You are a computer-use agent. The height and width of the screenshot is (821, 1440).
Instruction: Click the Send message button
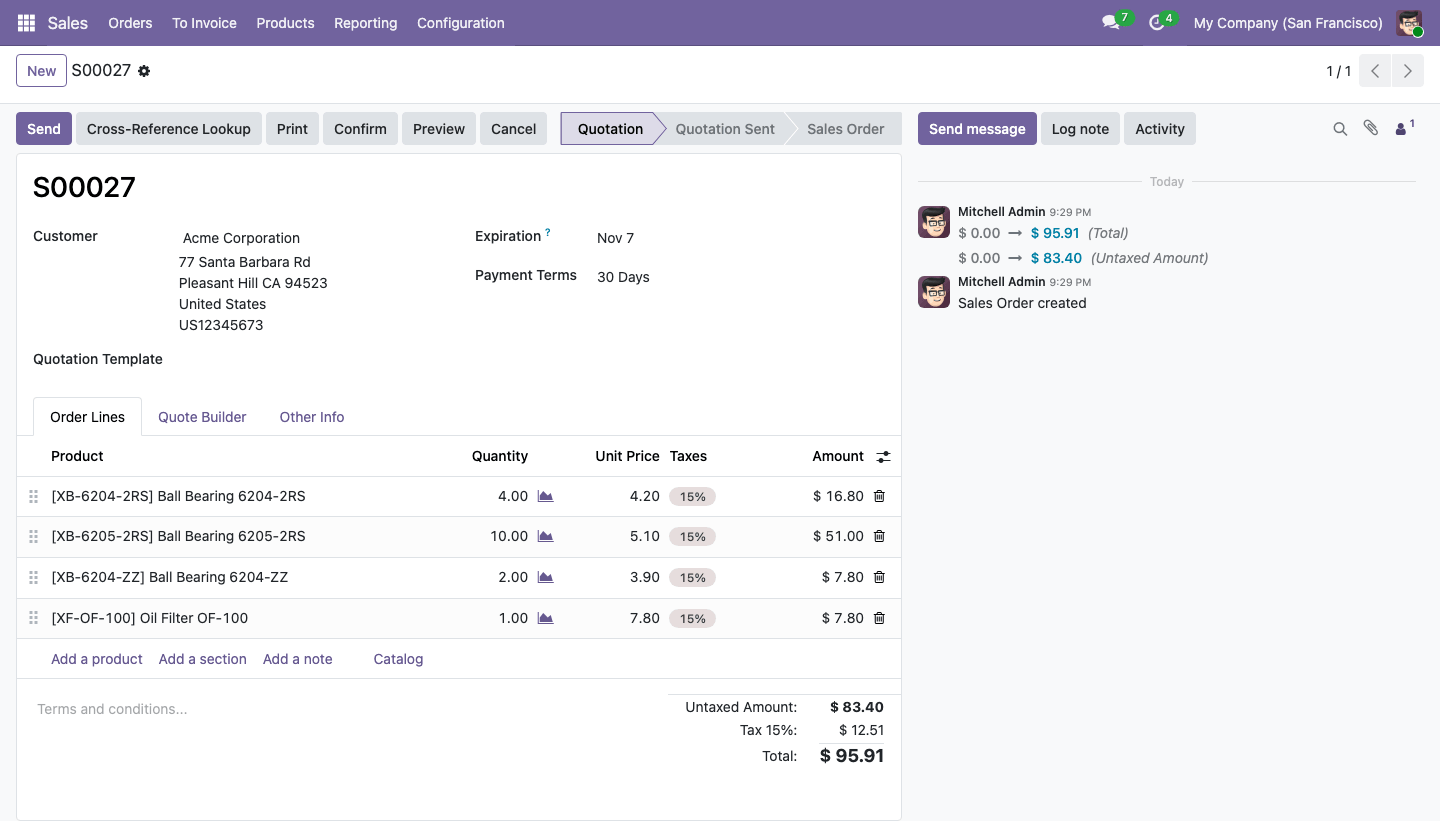coord(977,129)
